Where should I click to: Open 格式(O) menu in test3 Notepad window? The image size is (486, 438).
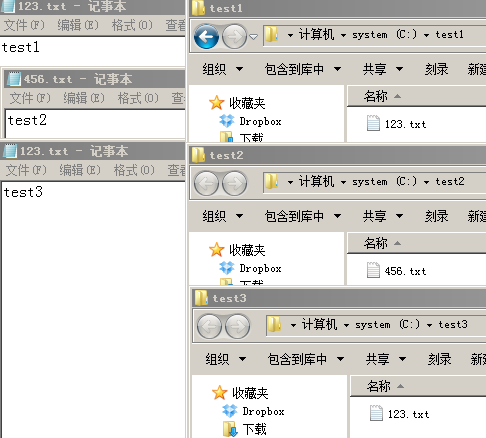tap(134, 170)
